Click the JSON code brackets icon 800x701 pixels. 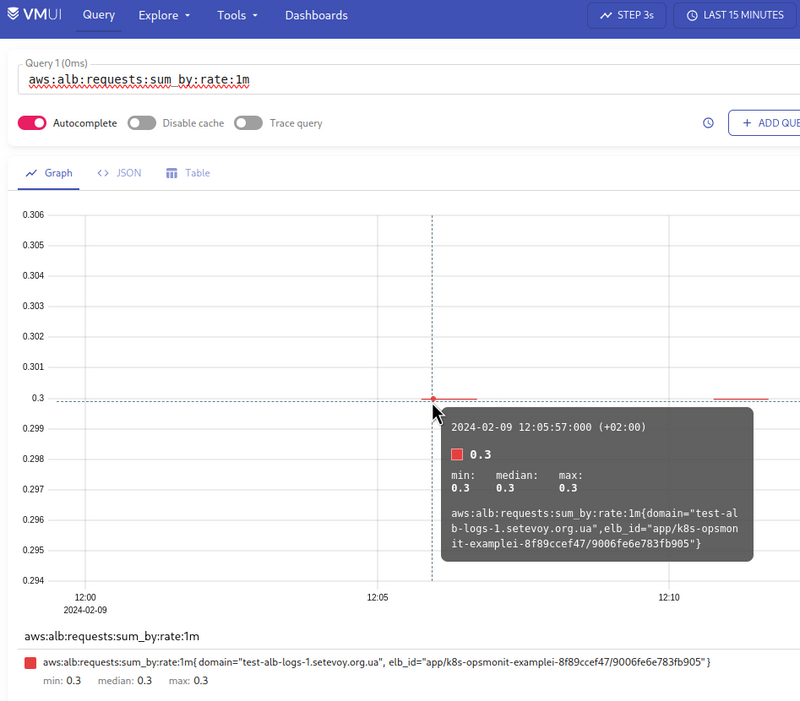103,173
